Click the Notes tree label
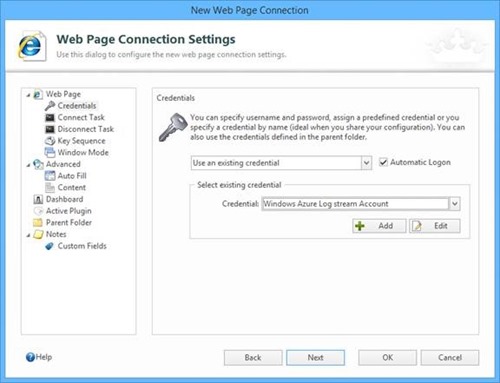 coord(56,234)
